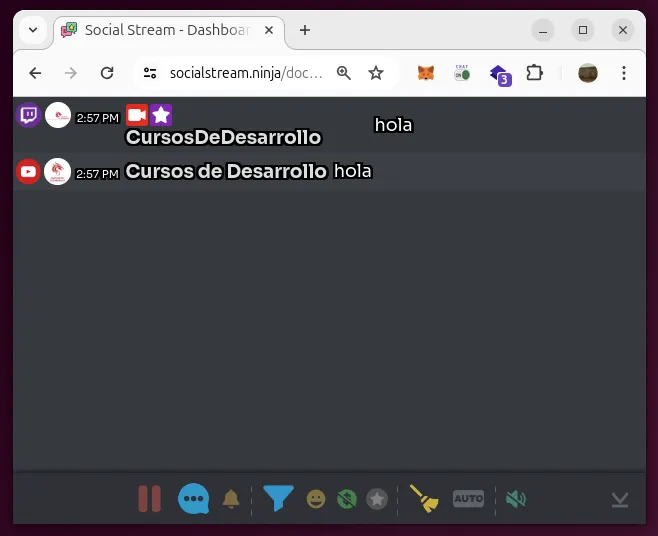Open the Chrome three-dot menu
658x536 pixels.
[624, 73]
